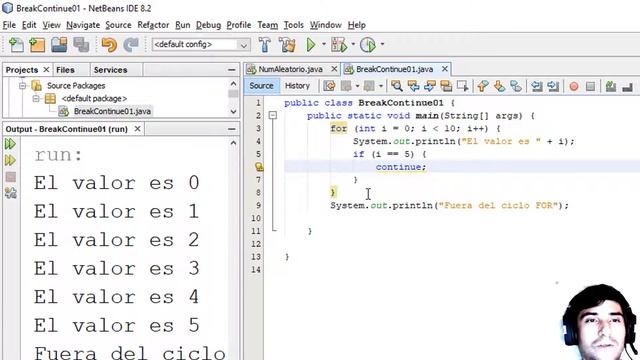Open the Debug Project dropdown arrow
Image resolution: width=640 pixels, height=360 pixels.
click(353, 44)
